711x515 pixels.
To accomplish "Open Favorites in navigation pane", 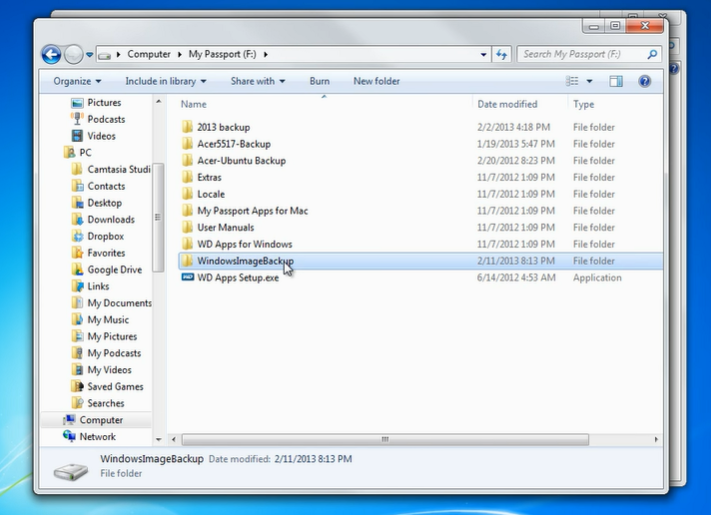I will pyautogui.click(x=106, y=253).
